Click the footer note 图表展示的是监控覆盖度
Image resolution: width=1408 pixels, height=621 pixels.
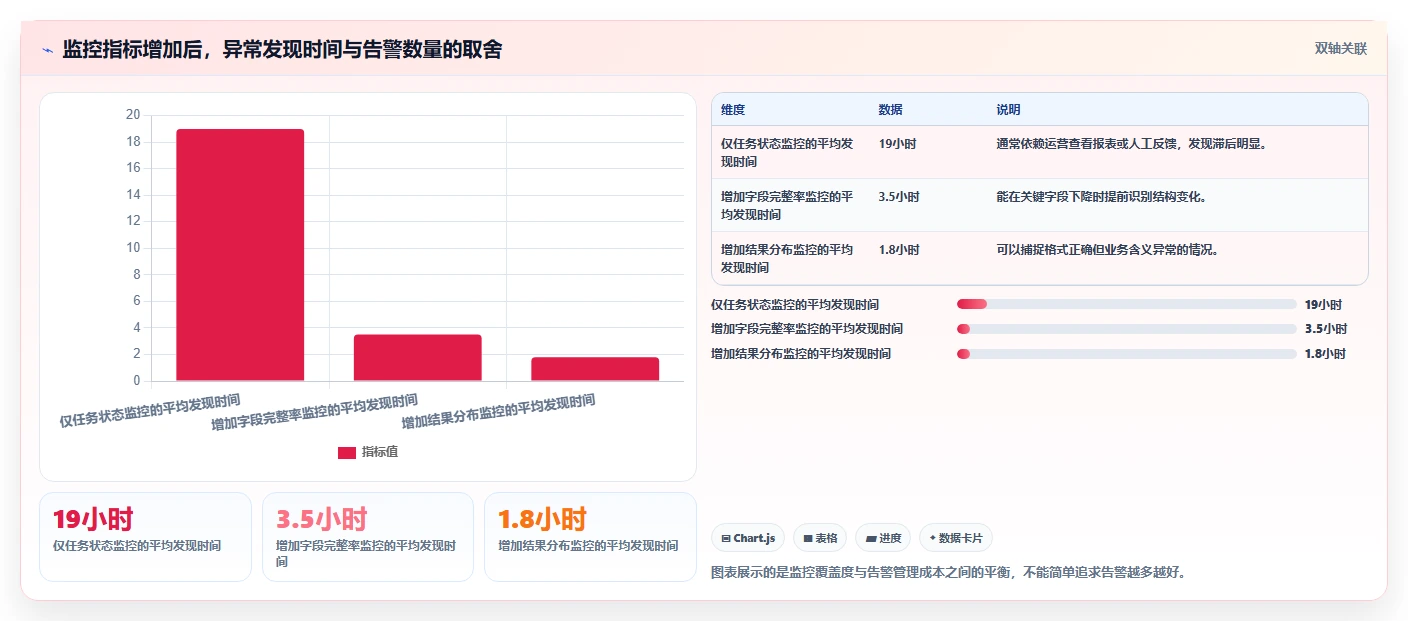[x=948, y=573]
